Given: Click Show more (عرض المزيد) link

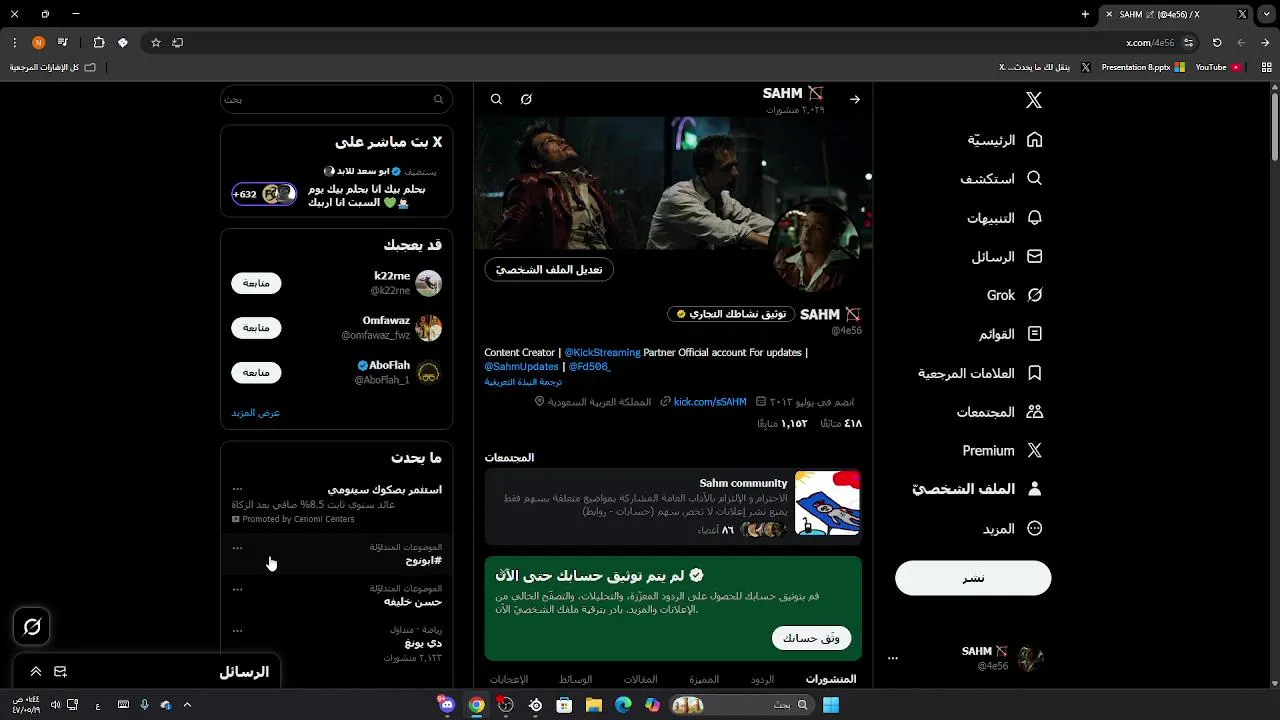Looking at the screenshot, I should tap(256, 413).
